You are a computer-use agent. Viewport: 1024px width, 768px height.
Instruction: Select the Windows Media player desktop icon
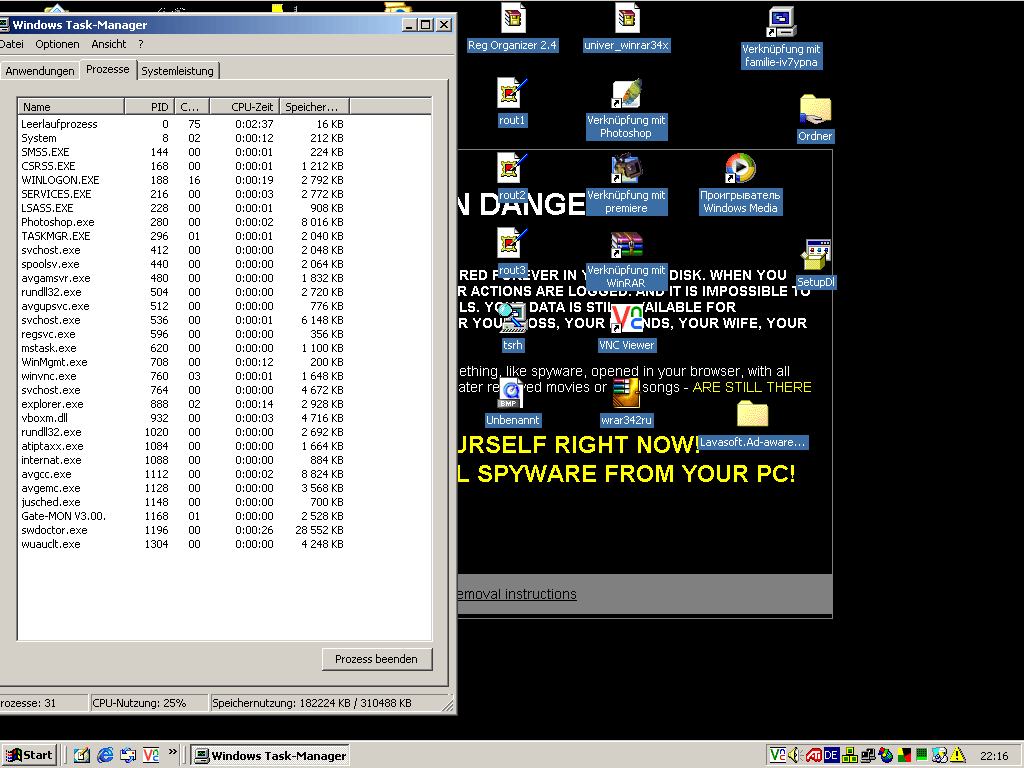coord(741,184)
